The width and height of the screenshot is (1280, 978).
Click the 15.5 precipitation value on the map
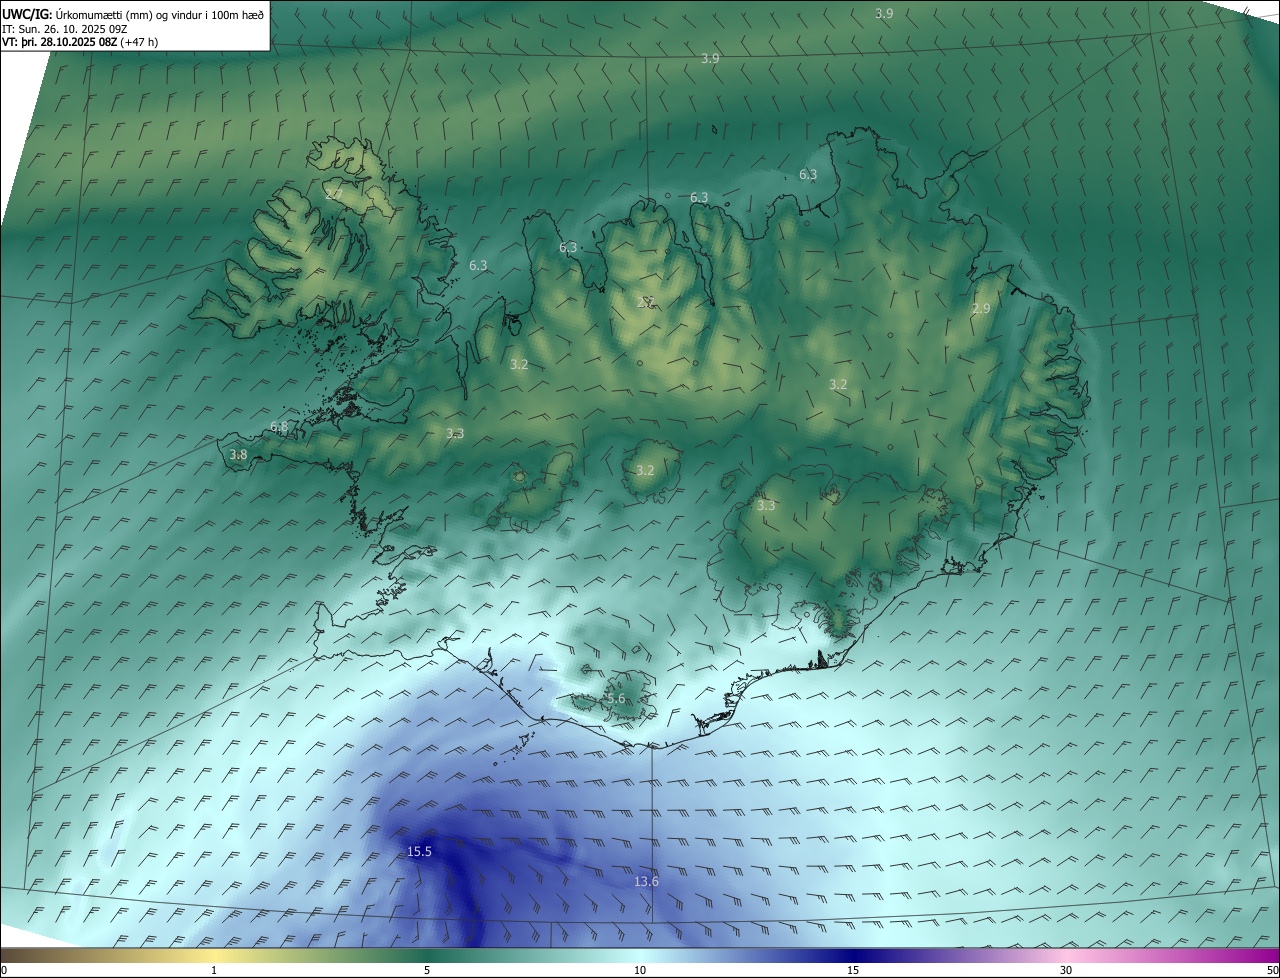pyautogui.click(x=419, y=852)
